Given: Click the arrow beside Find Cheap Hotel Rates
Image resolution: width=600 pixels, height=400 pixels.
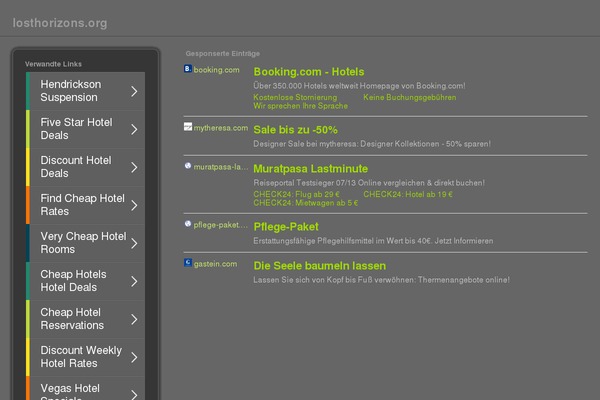Looking at the screenshot, I should tap(134, 206).
